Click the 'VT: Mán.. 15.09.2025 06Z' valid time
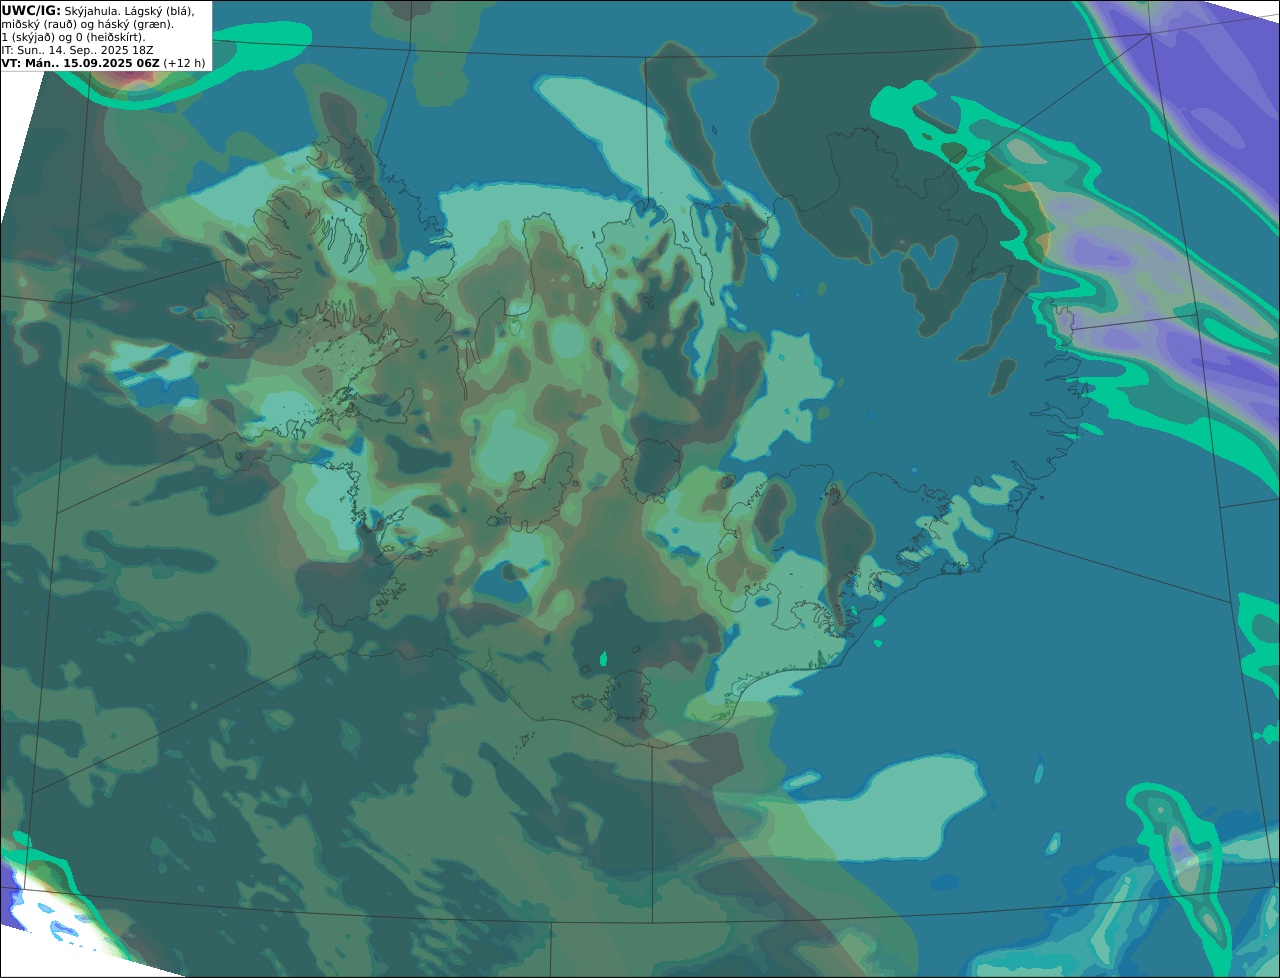Viewport: 1280px width, 978px height. point(80,62)
